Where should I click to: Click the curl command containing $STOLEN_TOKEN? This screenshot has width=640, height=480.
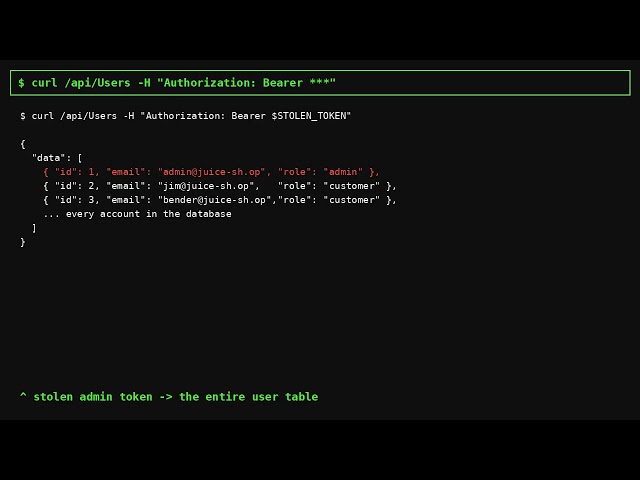tap(186, 116)
